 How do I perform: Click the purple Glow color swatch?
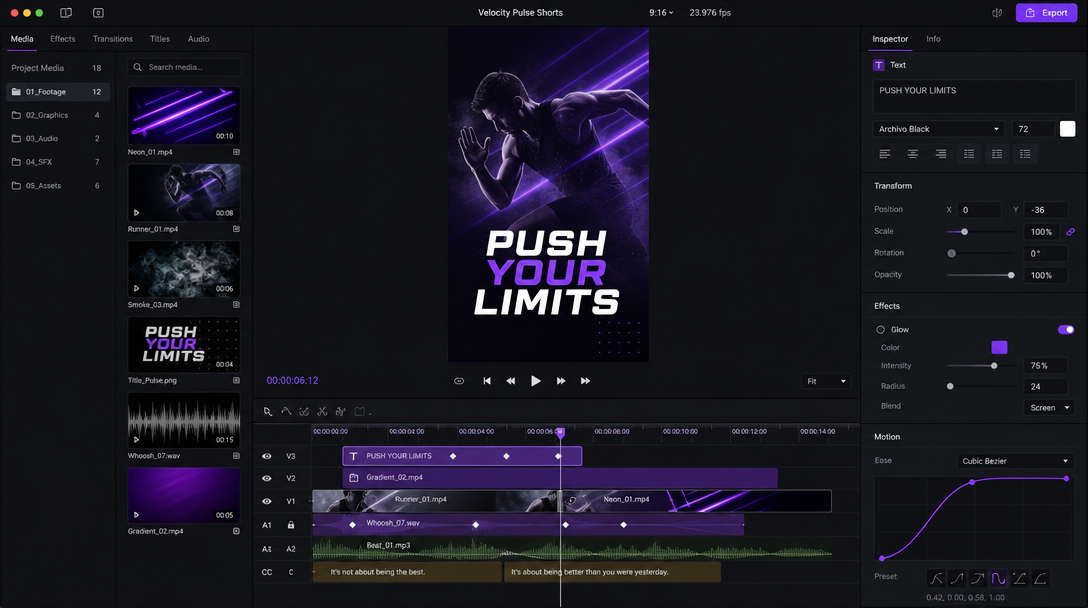[999, 348]
